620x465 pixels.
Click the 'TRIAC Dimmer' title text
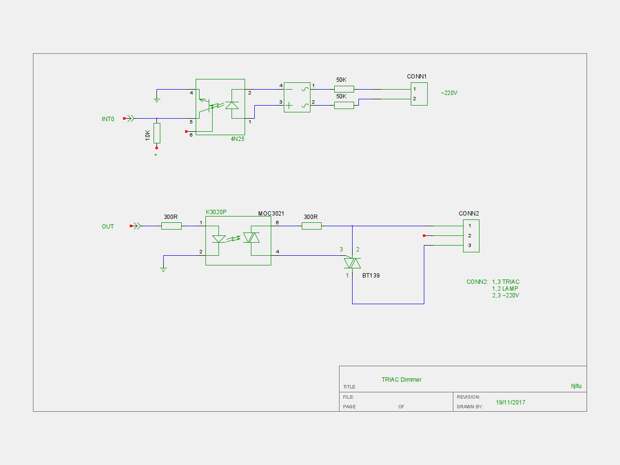[401, 380]
